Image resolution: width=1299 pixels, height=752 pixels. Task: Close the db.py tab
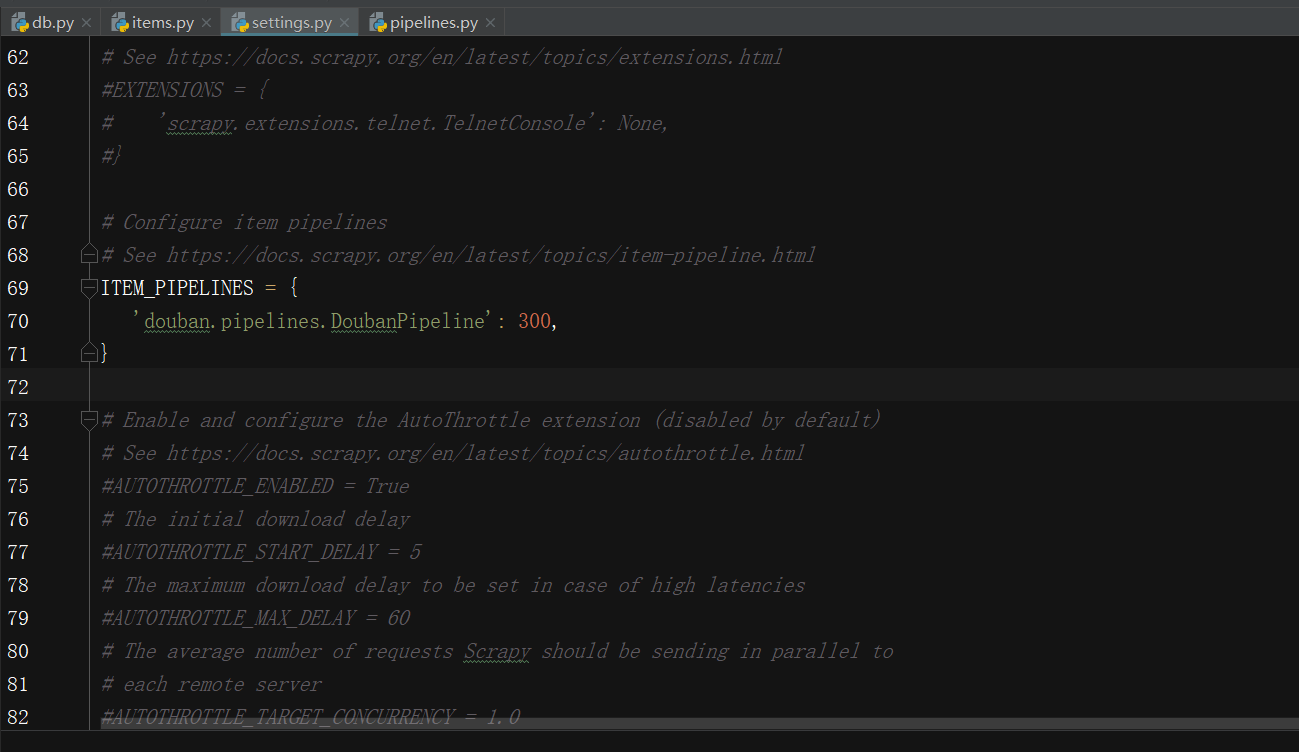(86, 23)
